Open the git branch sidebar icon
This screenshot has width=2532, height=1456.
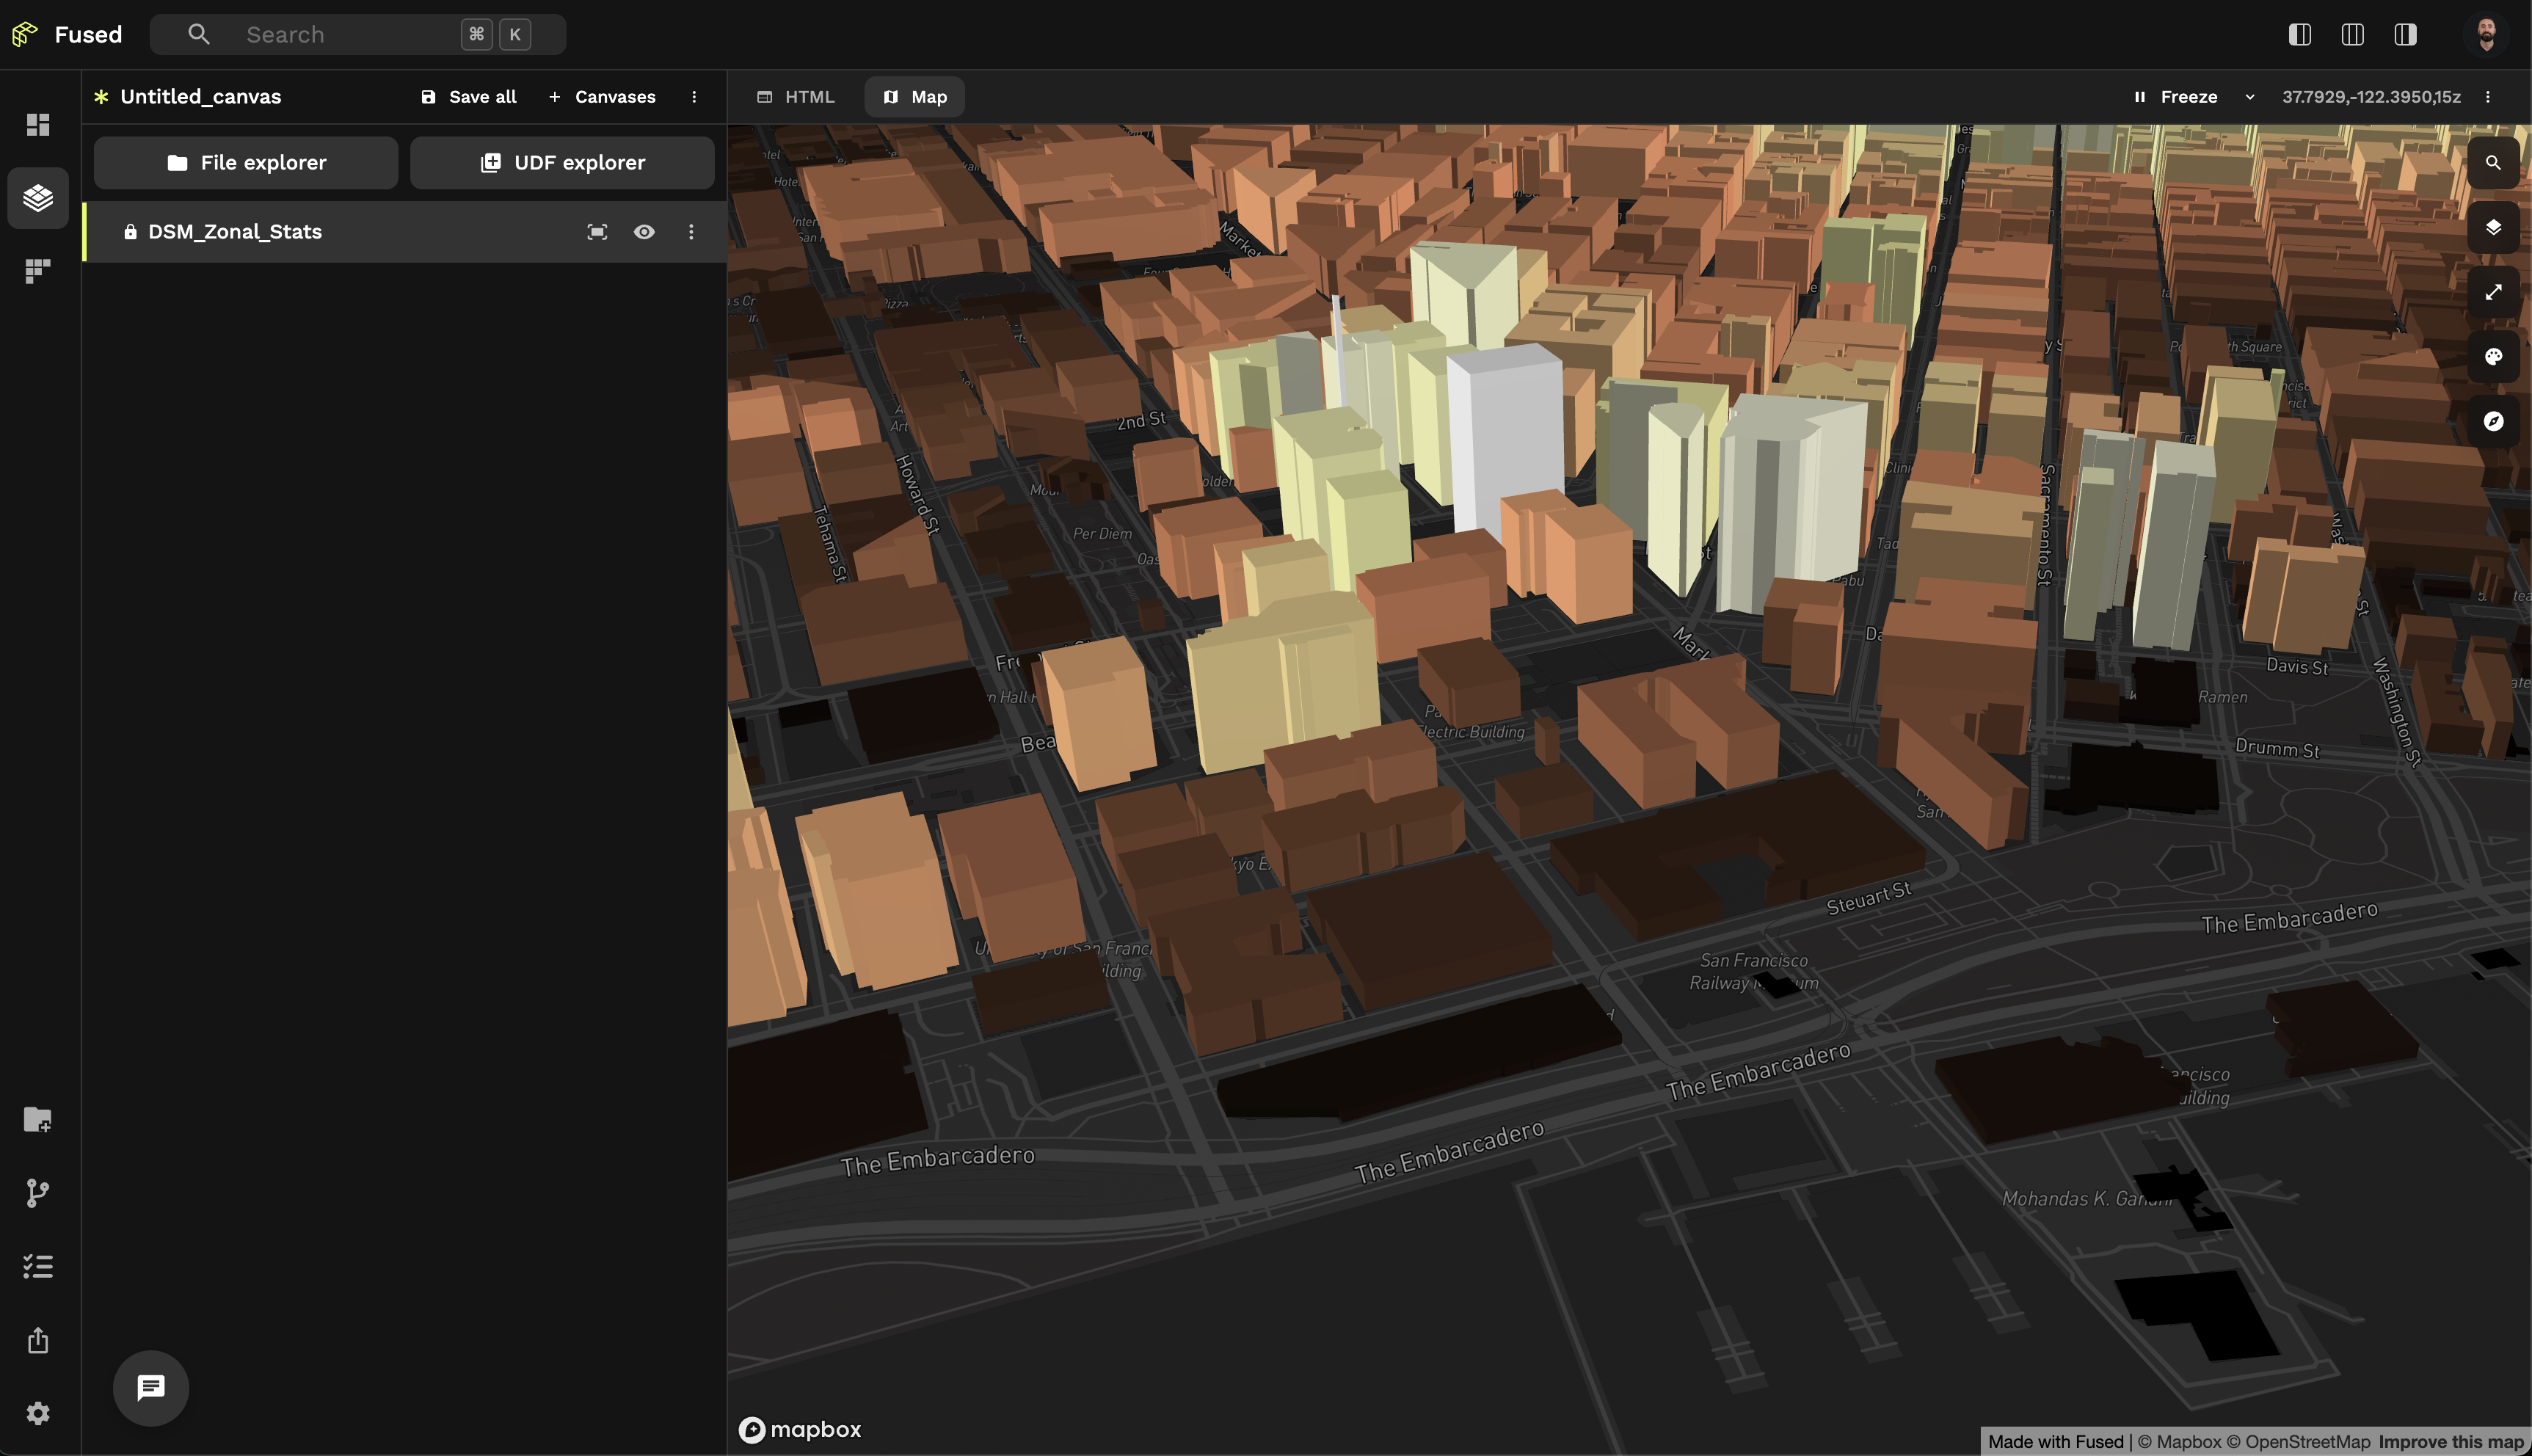[38, 1192]
